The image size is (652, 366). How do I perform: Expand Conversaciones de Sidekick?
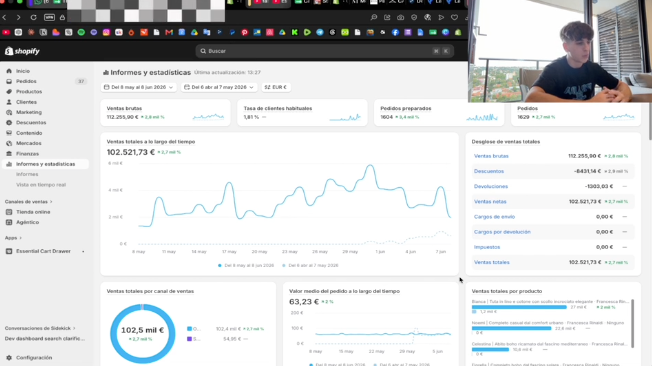[x=40, y=328]
